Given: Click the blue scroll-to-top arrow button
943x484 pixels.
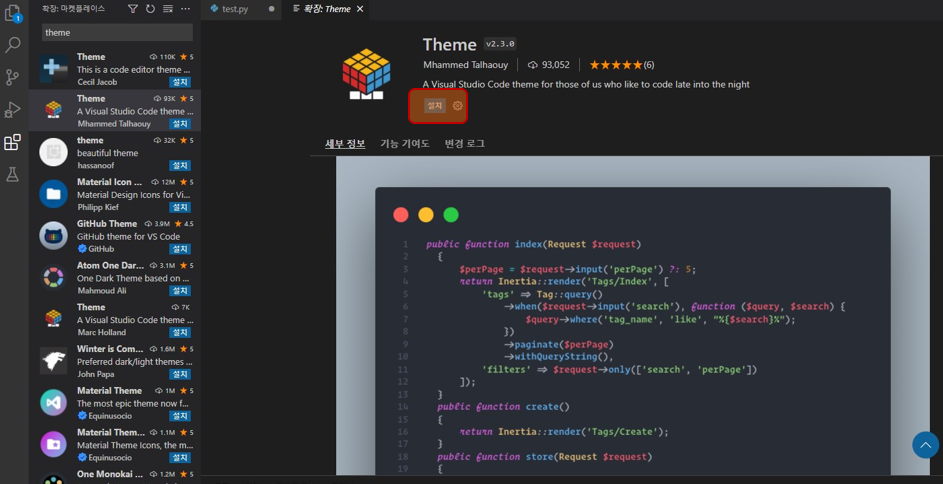Looking at the screenshot, I should coord(926,445).
